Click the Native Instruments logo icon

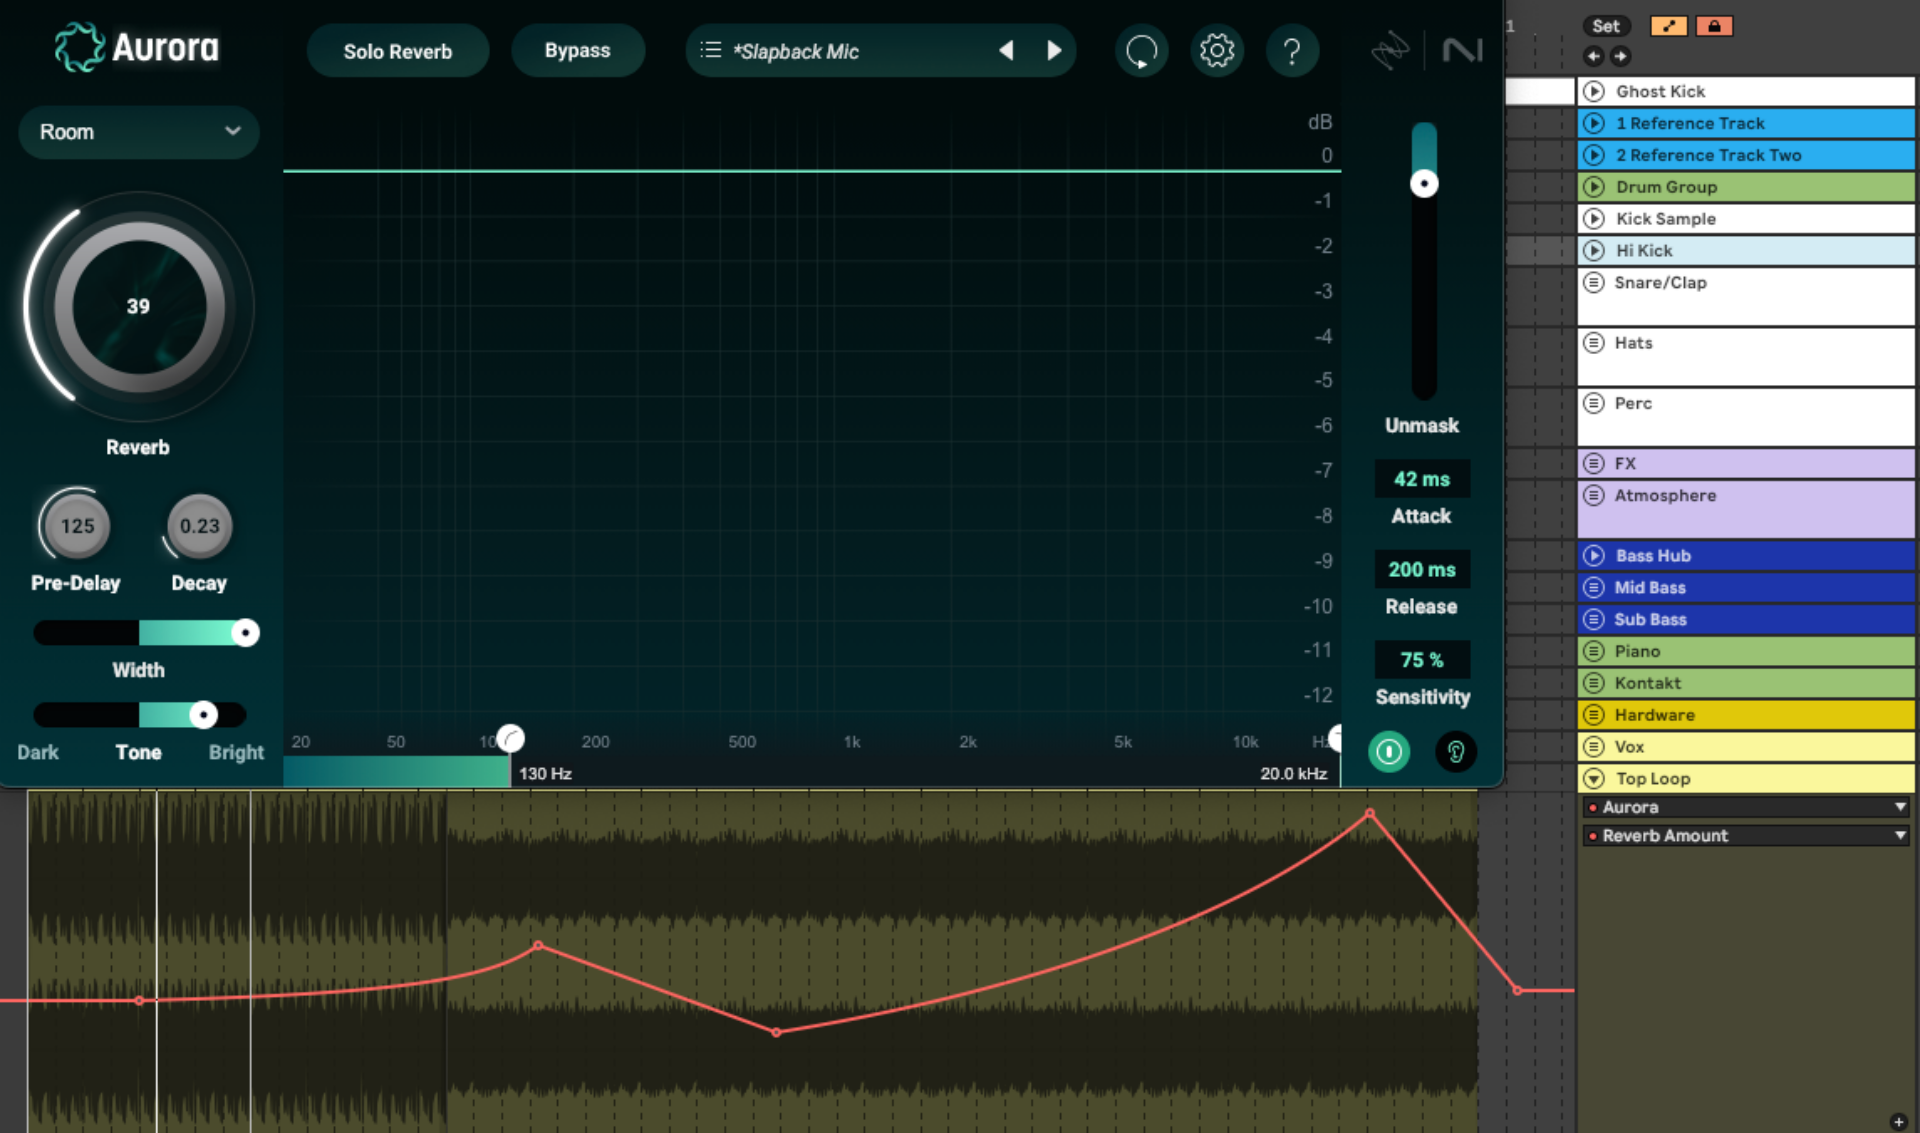[1461, 50]
